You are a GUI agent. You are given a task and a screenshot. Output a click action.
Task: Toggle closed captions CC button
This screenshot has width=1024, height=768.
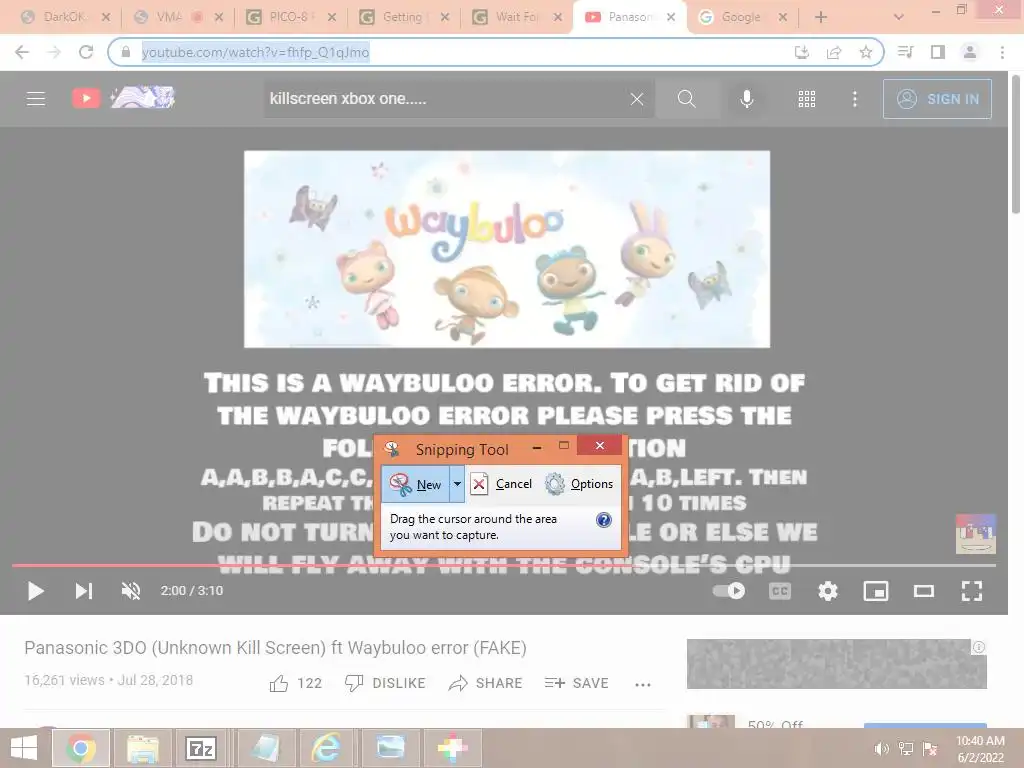point(780,591)
